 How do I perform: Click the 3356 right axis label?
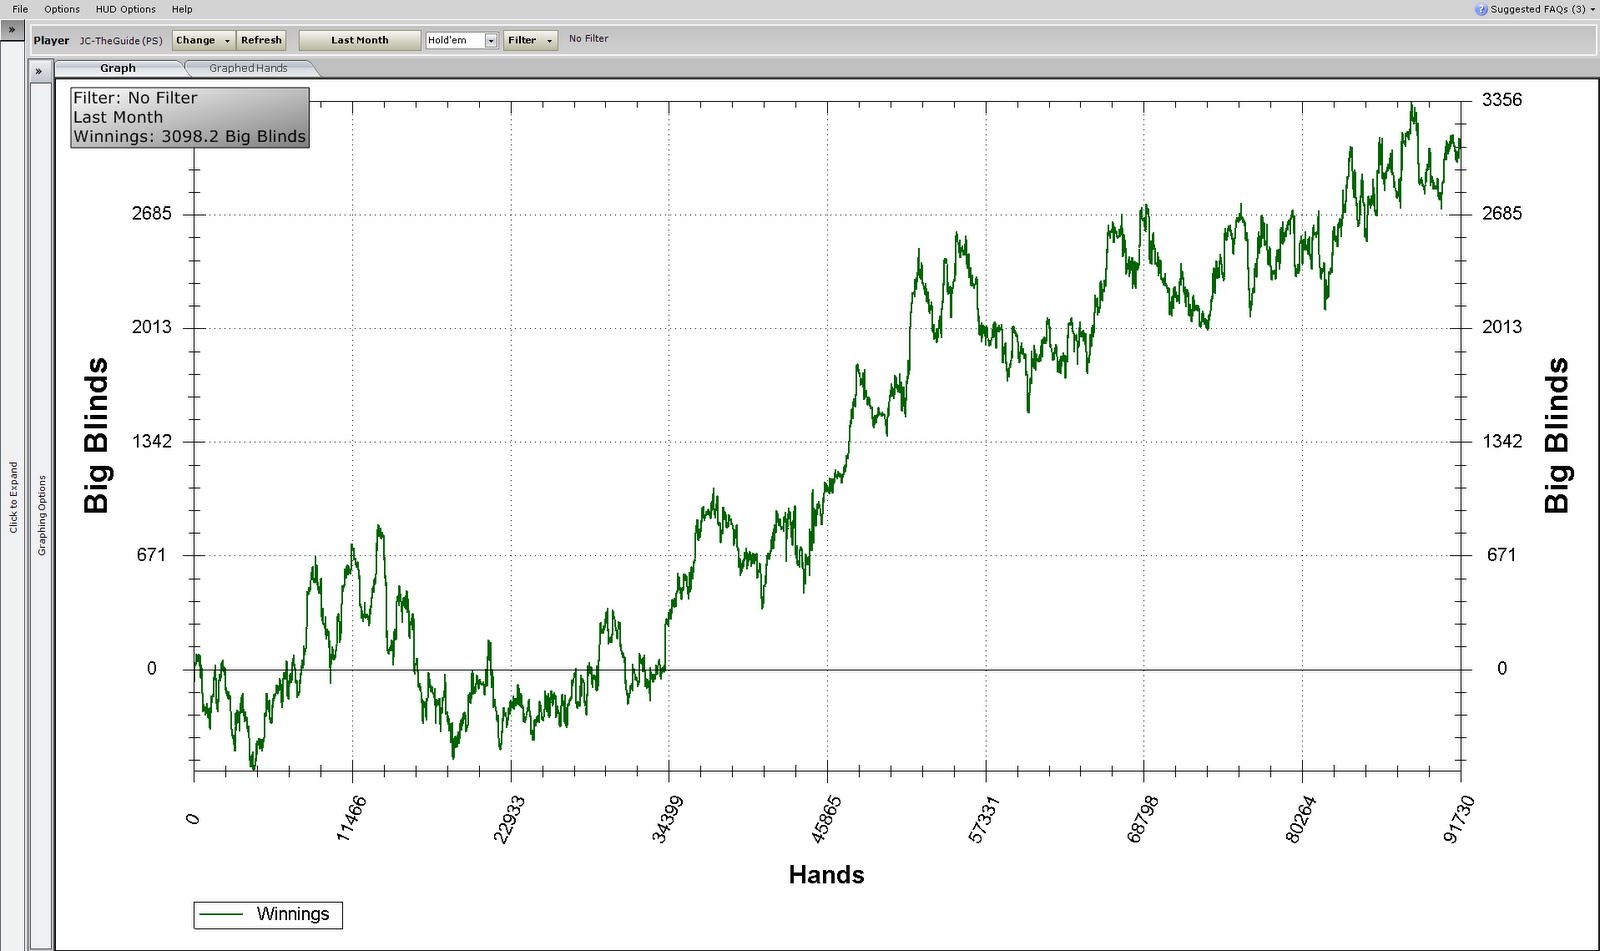(x=1502, y=100)
